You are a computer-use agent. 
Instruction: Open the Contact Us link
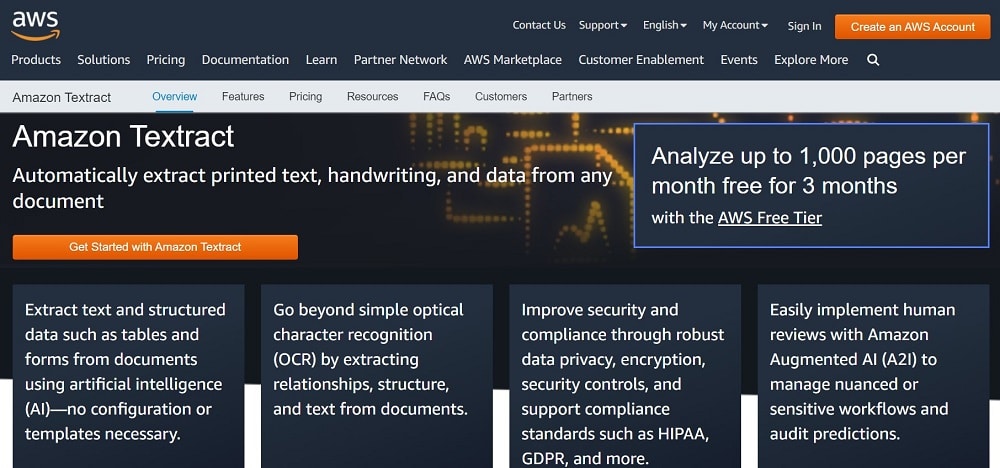[x=539, y=26]
